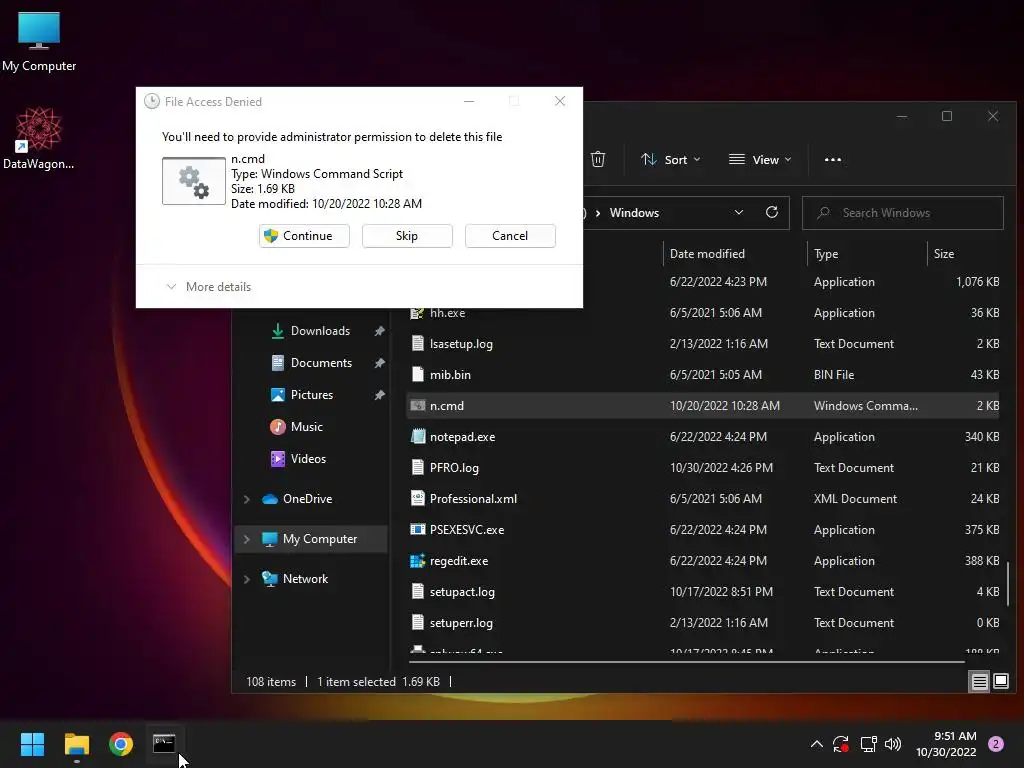
Task: Click the network tray icon
Action: 868,744
